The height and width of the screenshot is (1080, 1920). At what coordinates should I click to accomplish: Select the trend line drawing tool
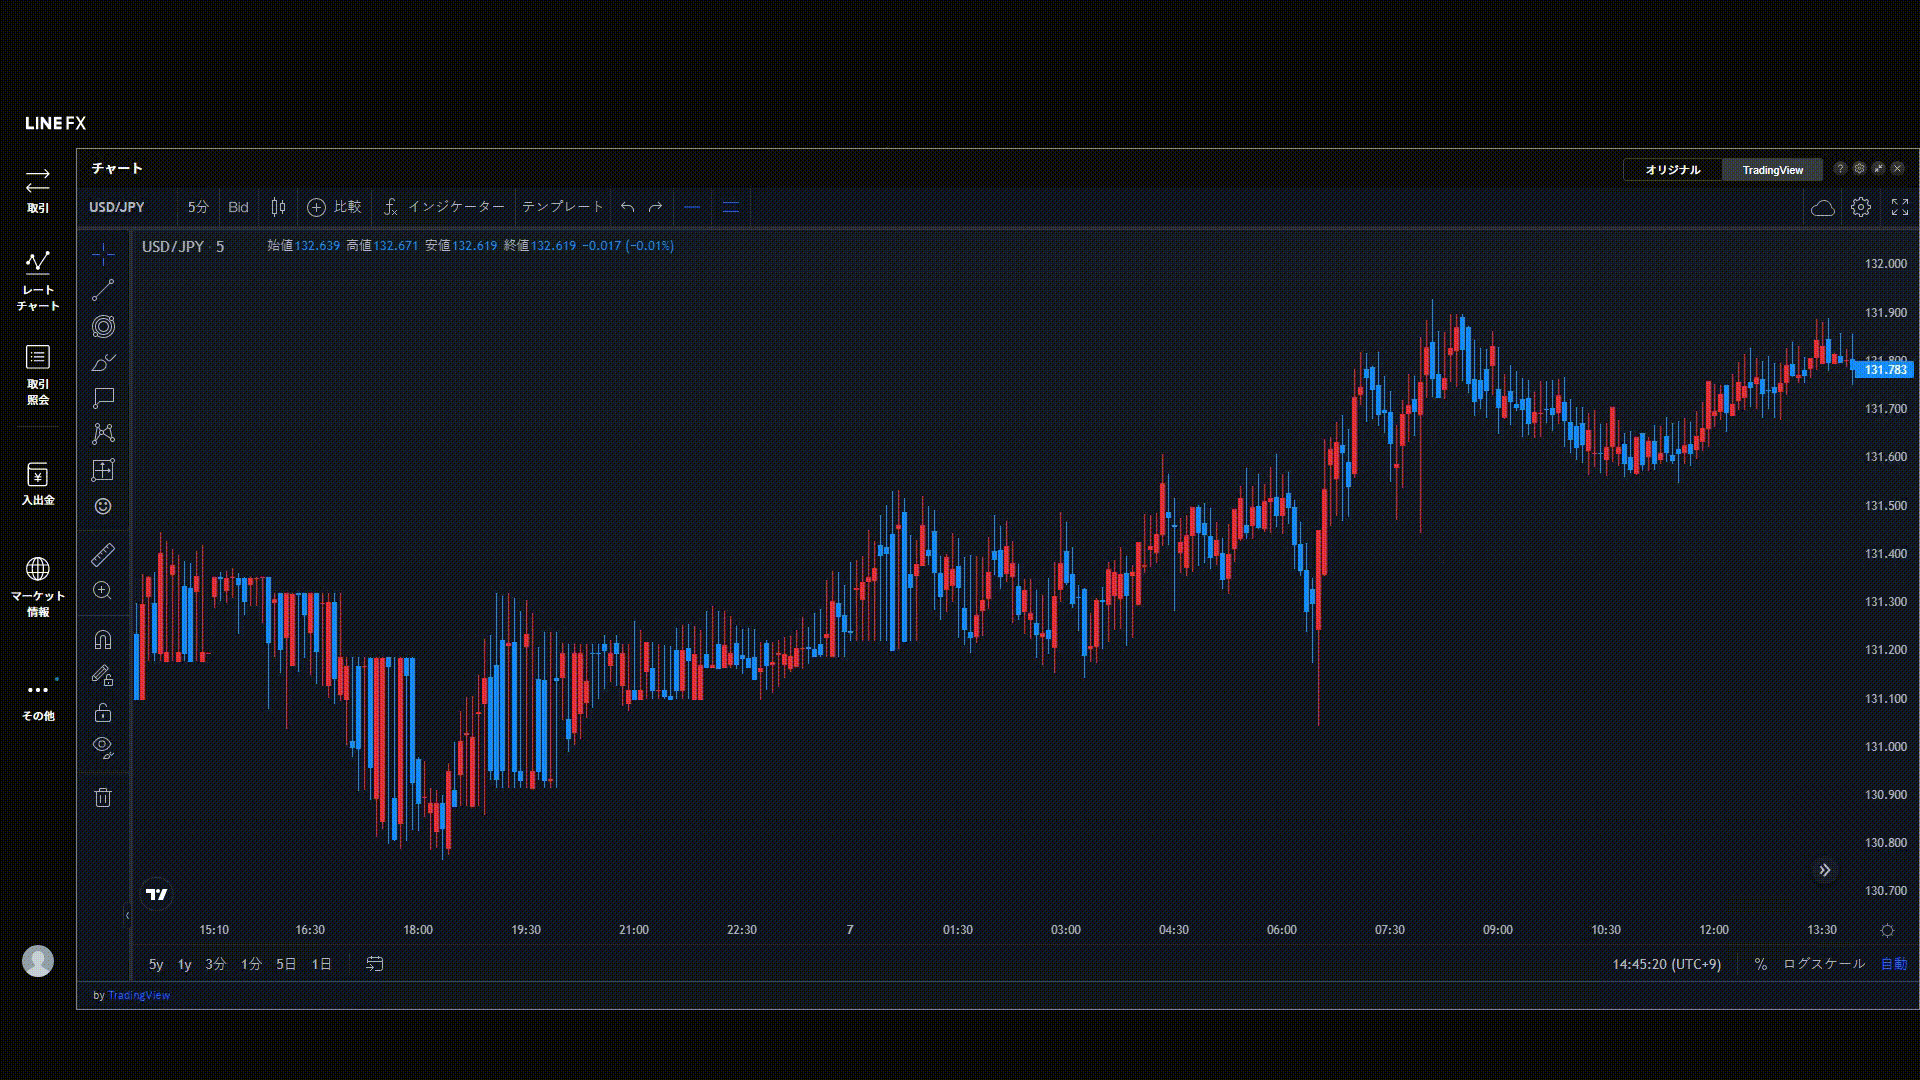[103, 290]
